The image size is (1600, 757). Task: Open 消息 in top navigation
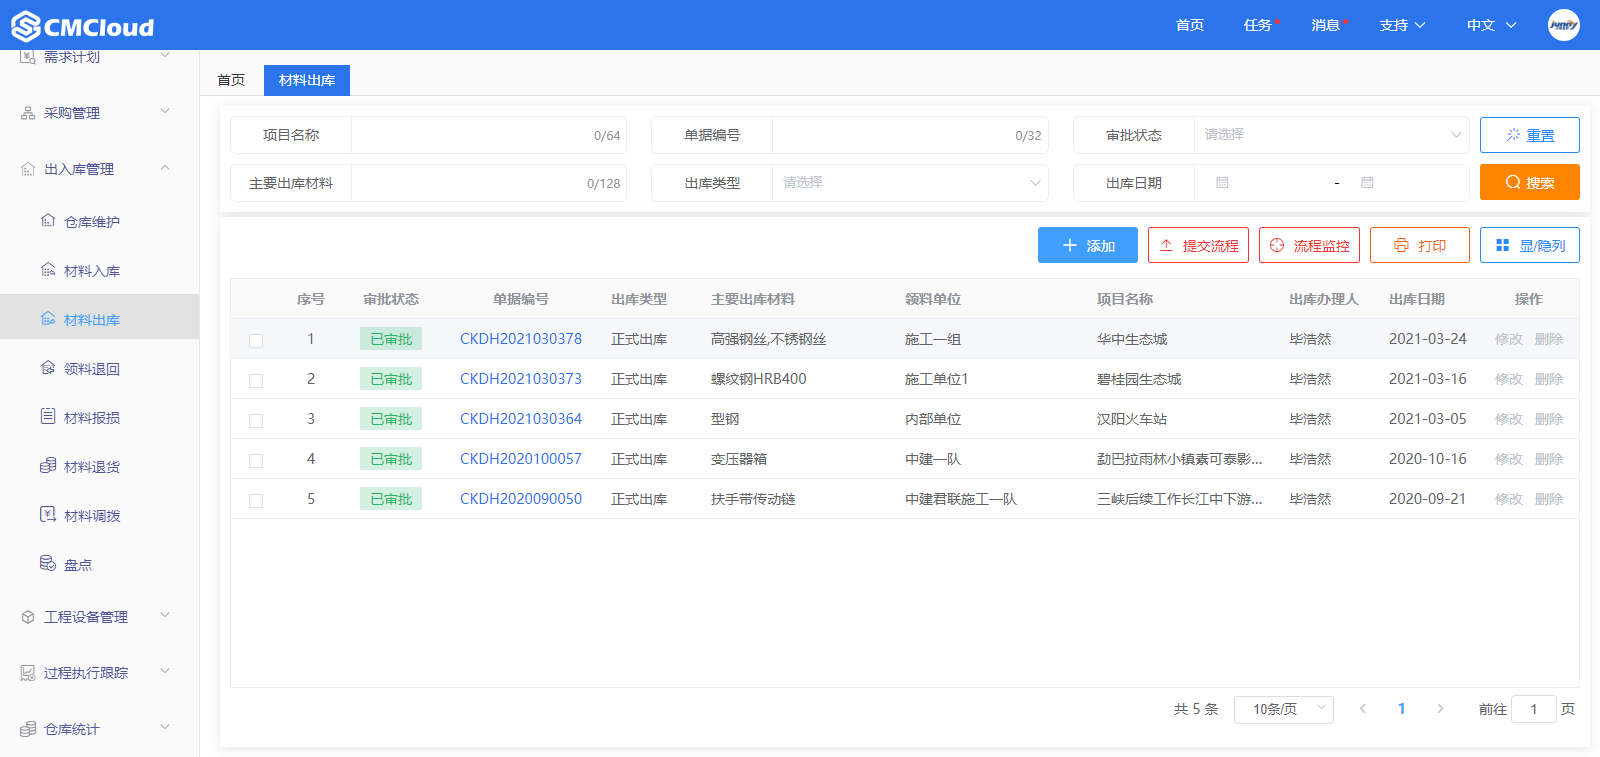(x=1326, y=25)
